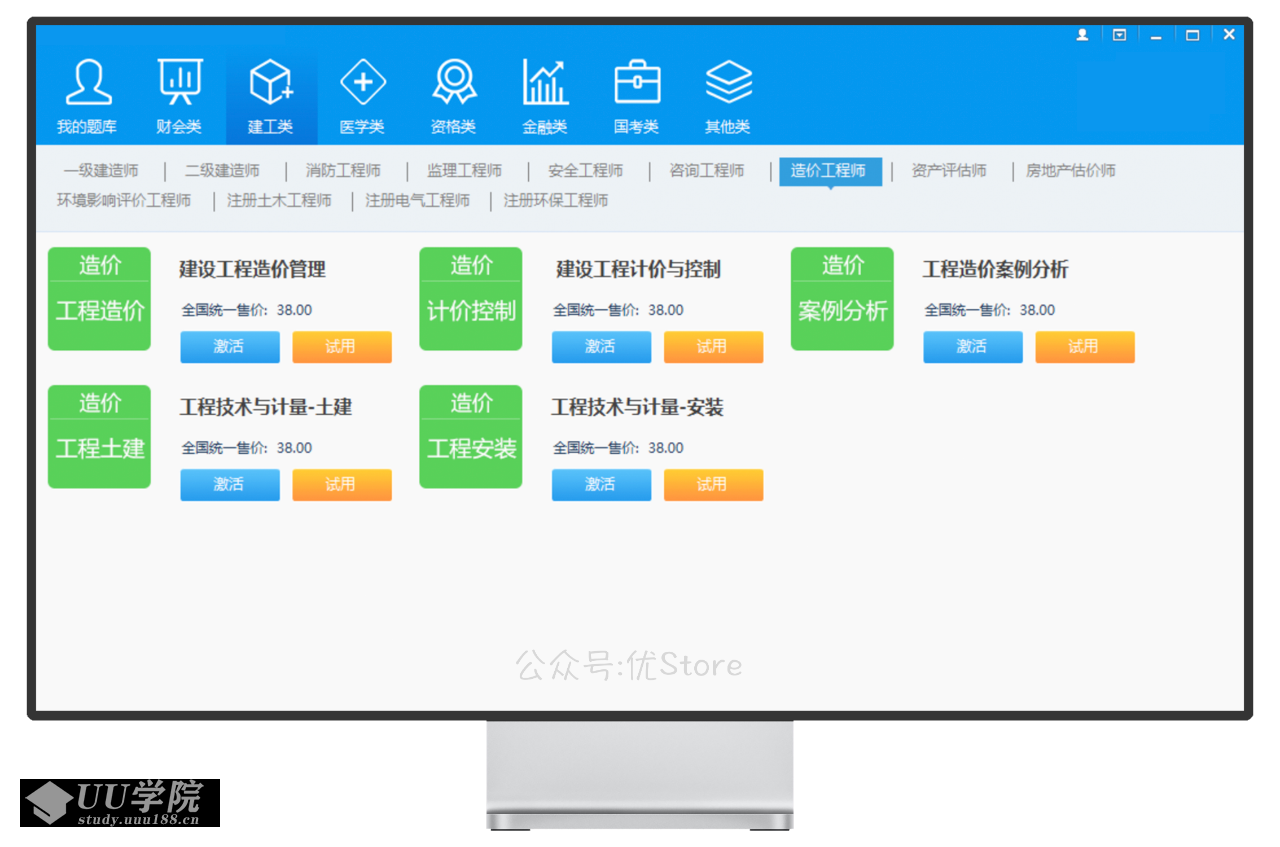Switch to 监理工程师 tab
The width and height of the screenshot is (1280, 847).
point(464,171)
